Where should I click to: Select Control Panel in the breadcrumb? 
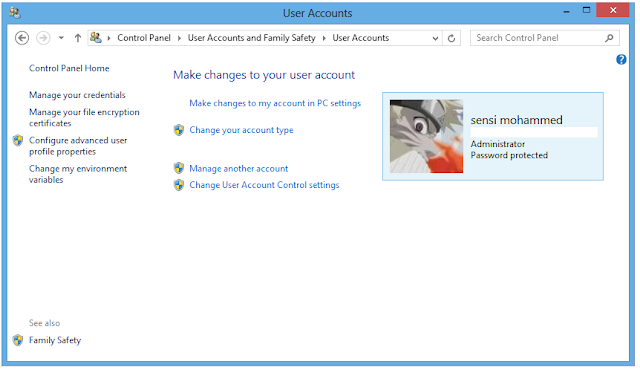[144, 38]
